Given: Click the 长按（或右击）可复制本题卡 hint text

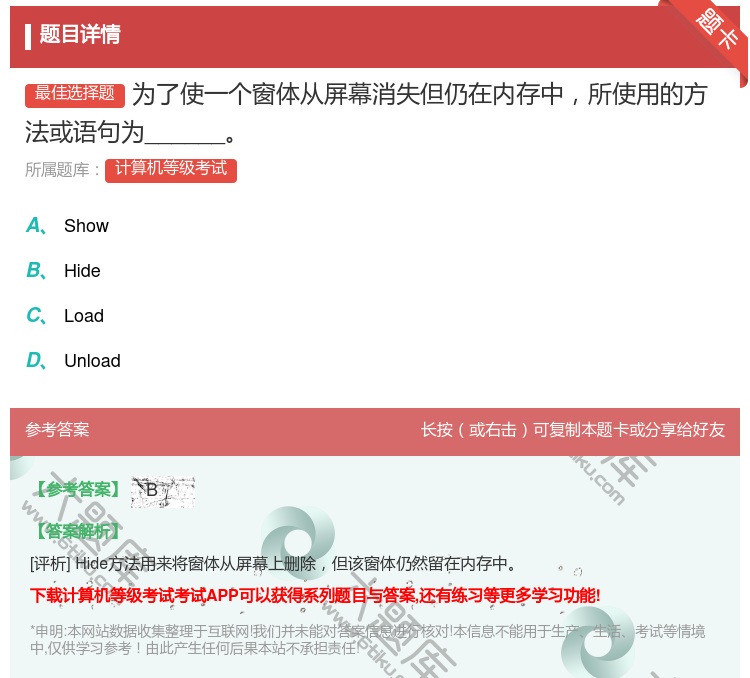Looking at the screenshot, I should 573,430.
